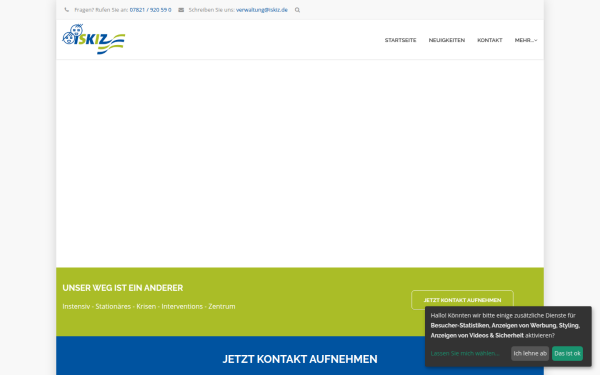
Task: Click the phone handset icon
Action: (67, 10)
